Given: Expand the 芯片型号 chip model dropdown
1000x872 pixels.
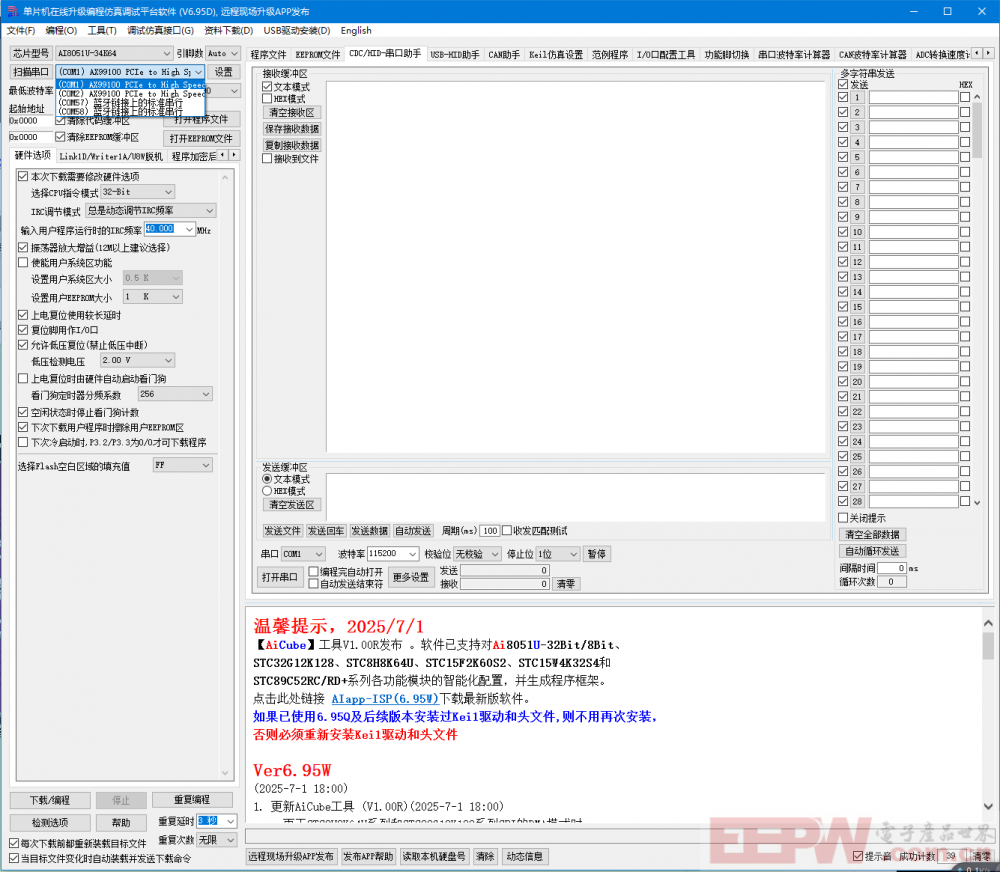Looking at the screenshot, I should coord(166,54).
